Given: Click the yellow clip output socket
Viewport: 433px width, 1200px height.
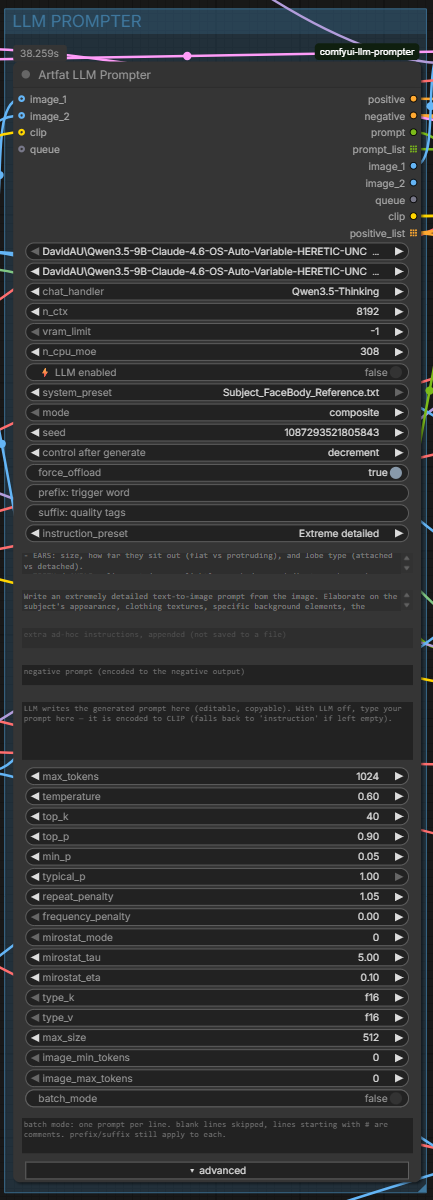Looking at the screenshot, I should point(414,216).
